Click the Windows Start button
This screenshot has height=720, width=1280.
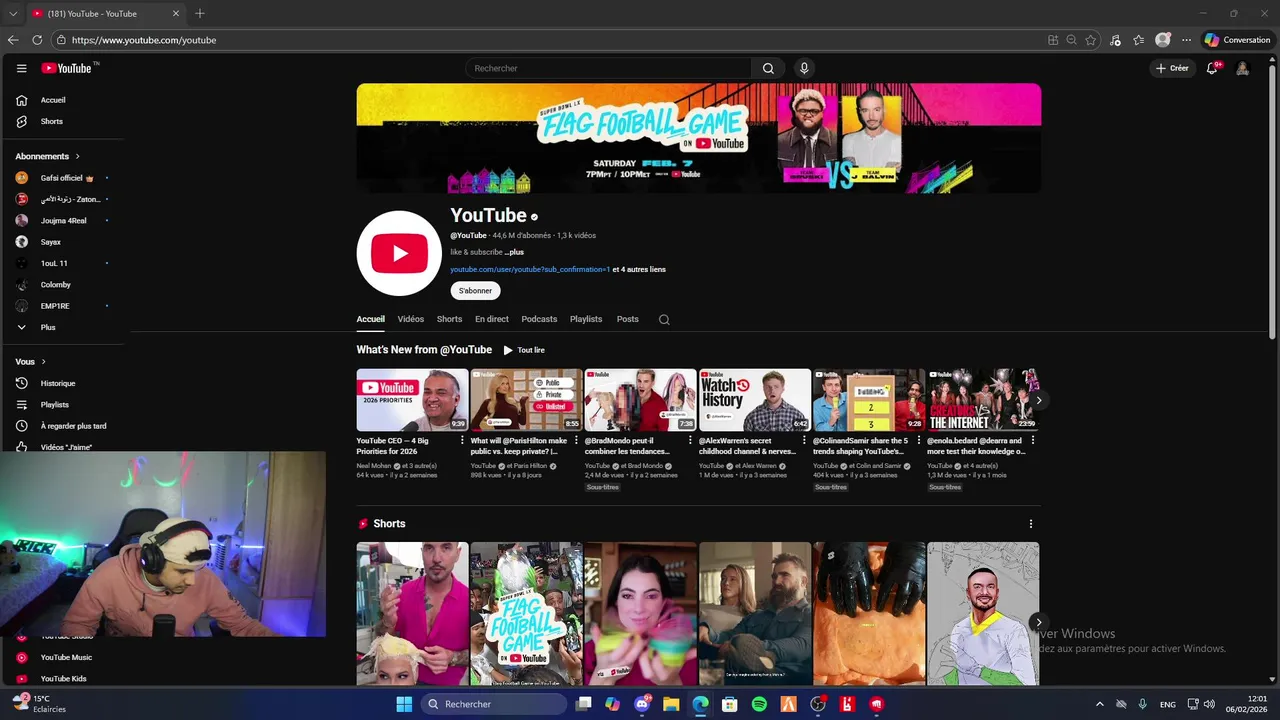(x=404, y=704)
